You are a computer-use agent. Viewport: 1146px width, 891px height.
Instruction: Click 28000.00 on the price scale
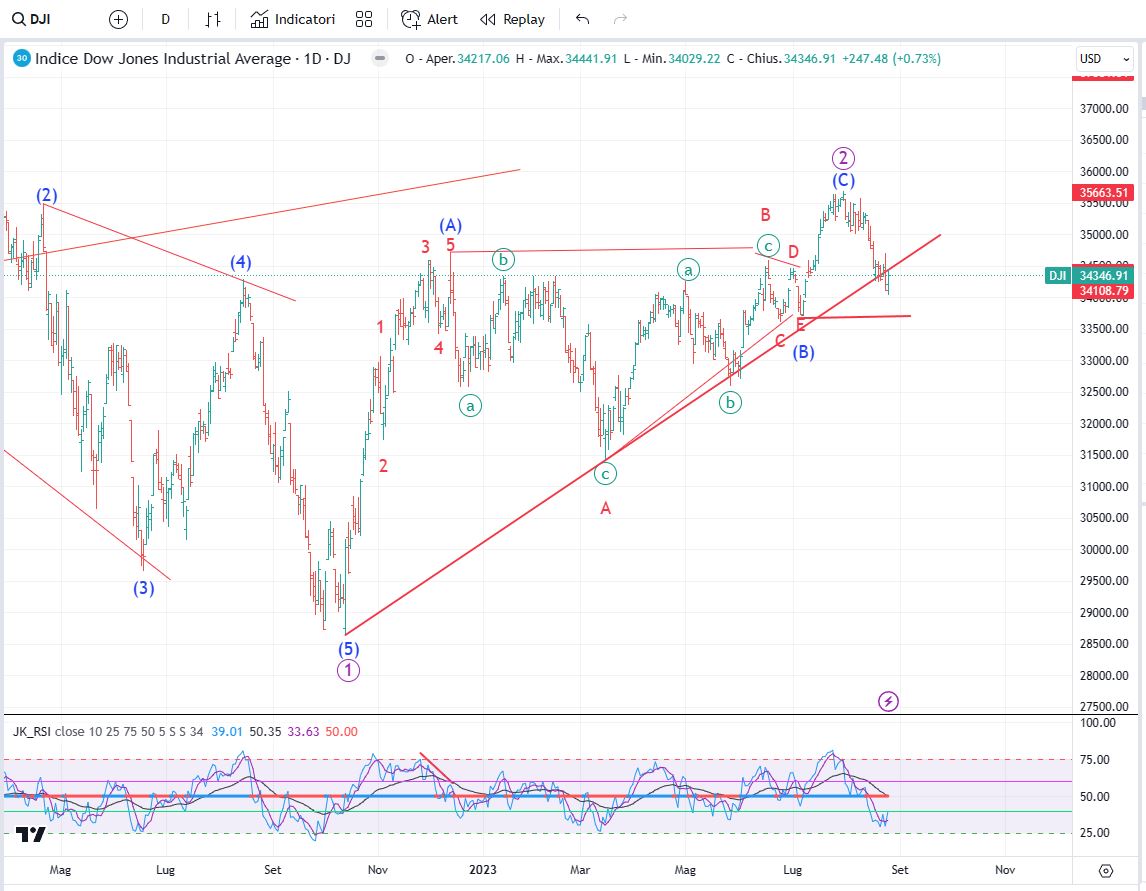tap(1104, 675)
